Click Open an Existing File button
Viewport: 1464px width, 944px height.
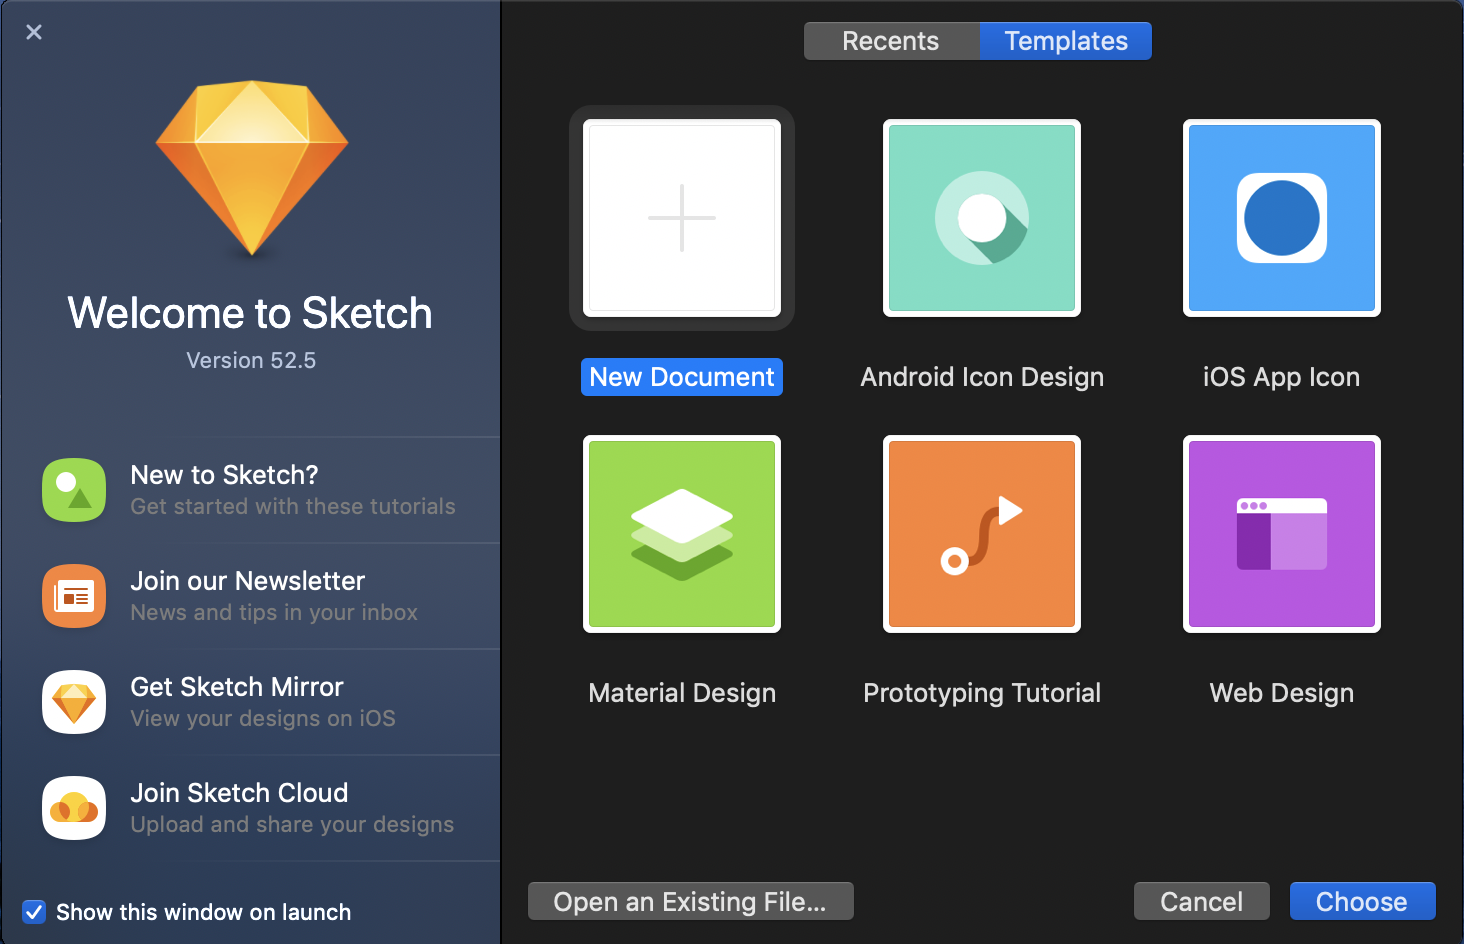point(691,901)
